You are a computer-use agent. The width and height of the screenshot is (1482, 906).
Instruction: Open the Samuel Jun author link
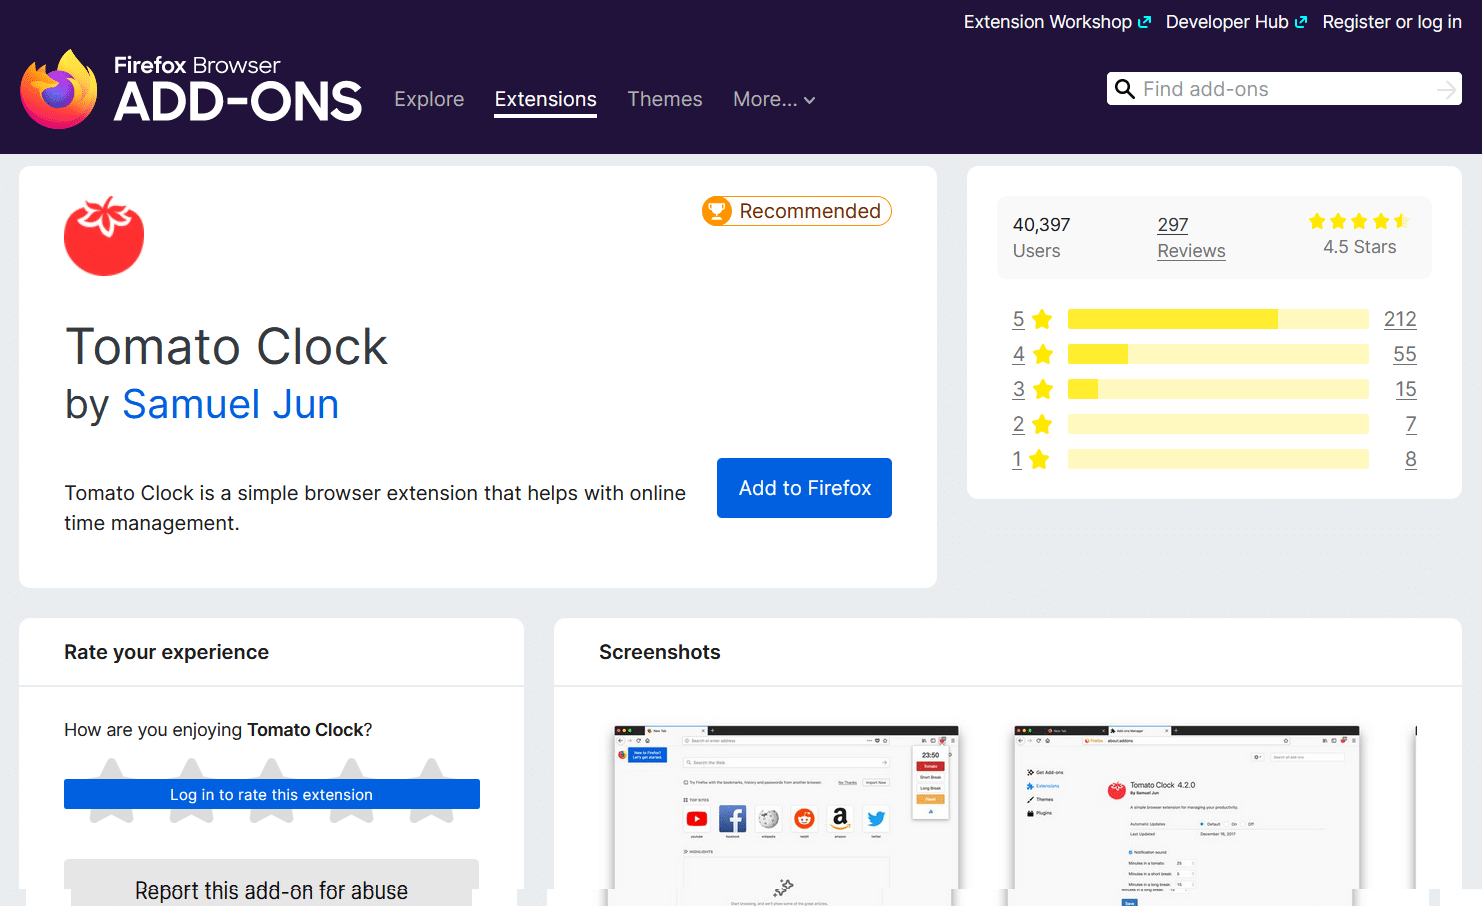230,404
